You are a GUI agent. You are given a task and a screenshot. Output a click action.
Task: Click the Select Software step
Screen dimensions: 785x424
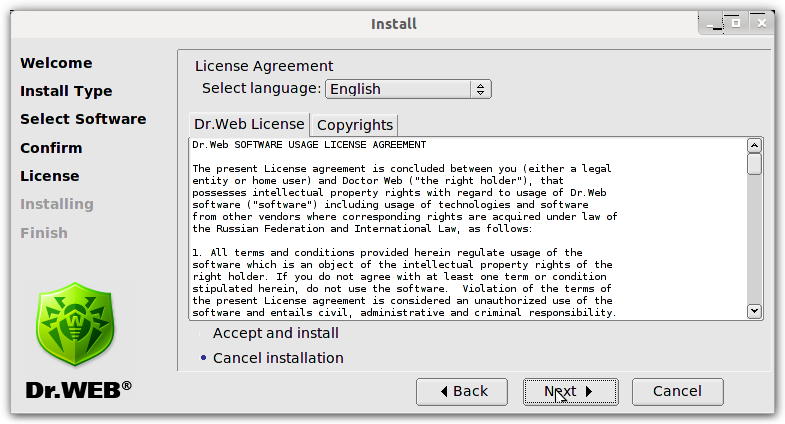[x=83, y=119]
